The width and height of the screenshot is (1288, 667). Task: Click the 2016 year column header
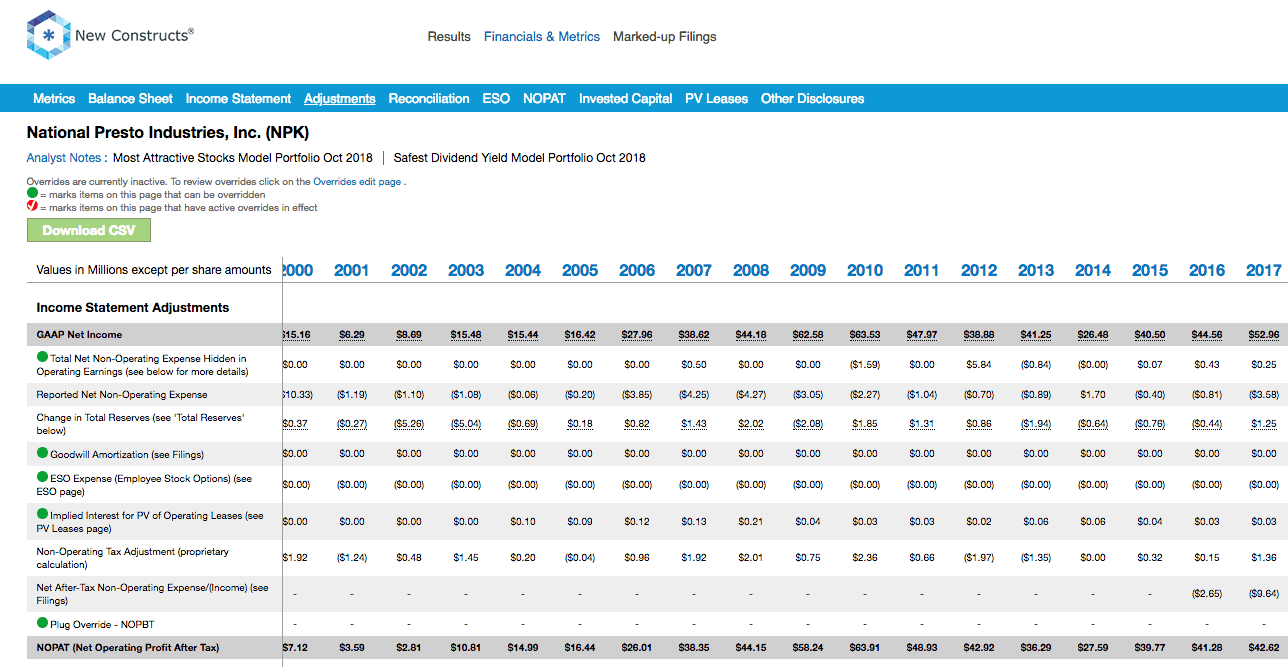point(1207,270)
